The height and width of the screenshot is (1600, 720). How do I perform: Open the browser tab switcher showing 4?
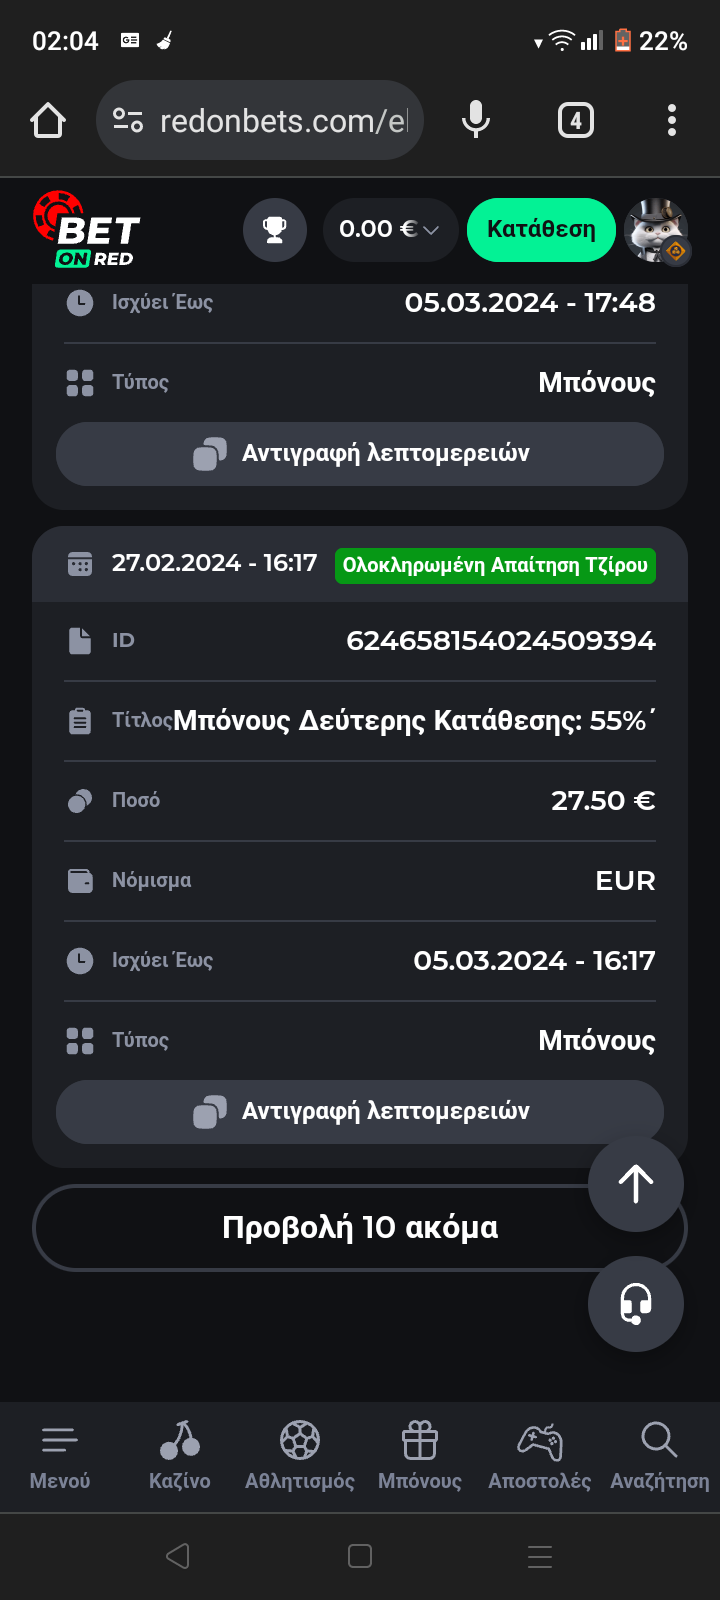[x=575, y=121]
